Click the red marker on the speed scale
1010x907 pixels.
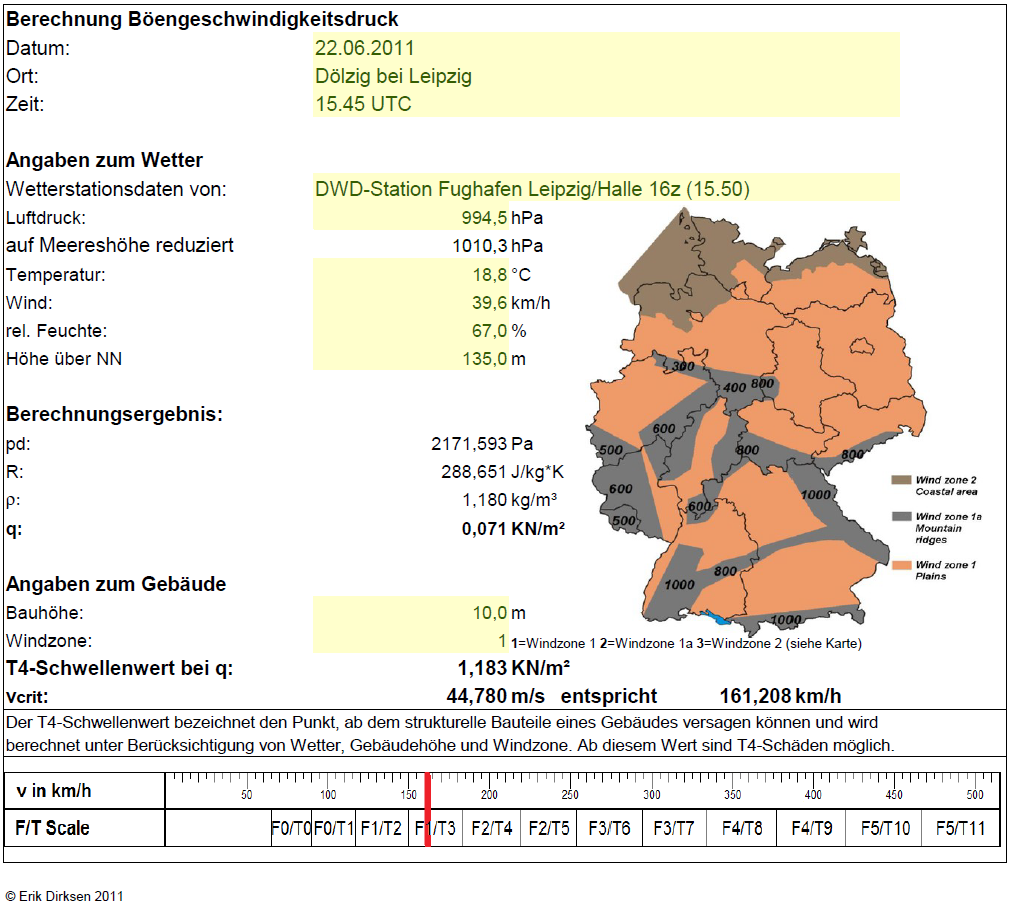(x=428, y=809)
